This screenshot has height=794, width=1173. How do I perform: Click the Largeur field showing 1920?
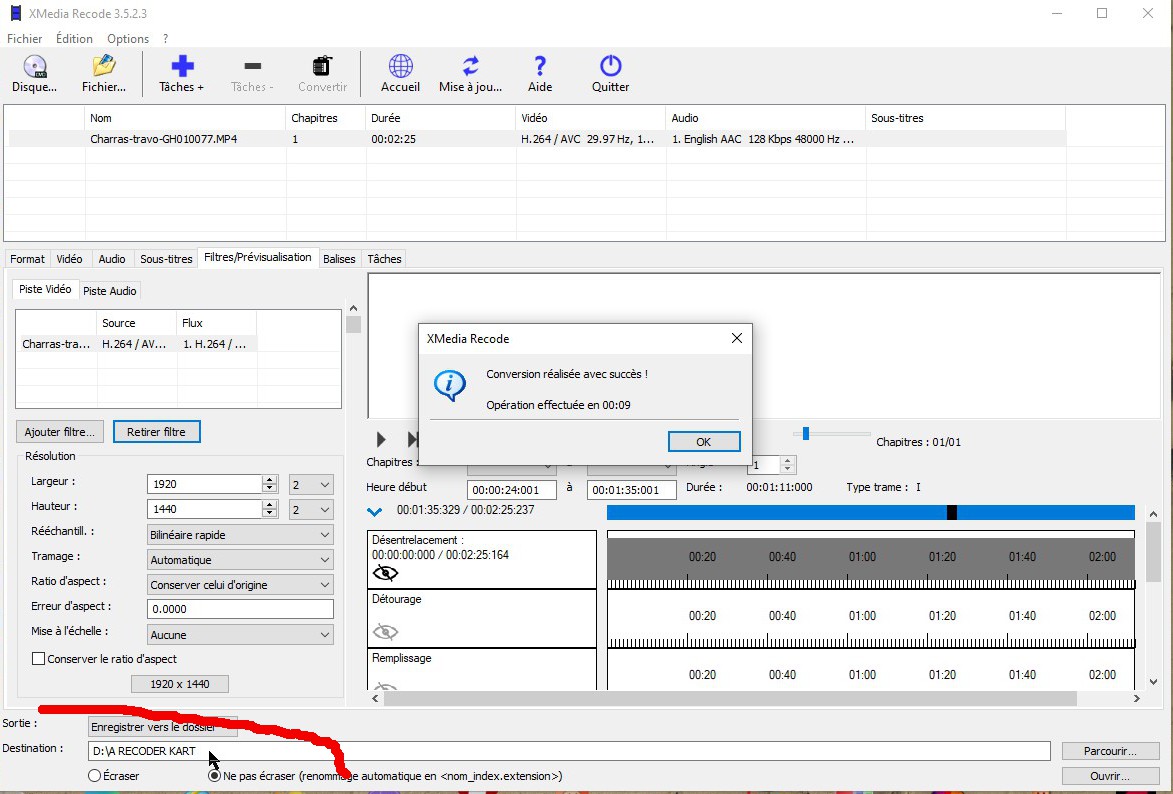[x=205, y=484]
